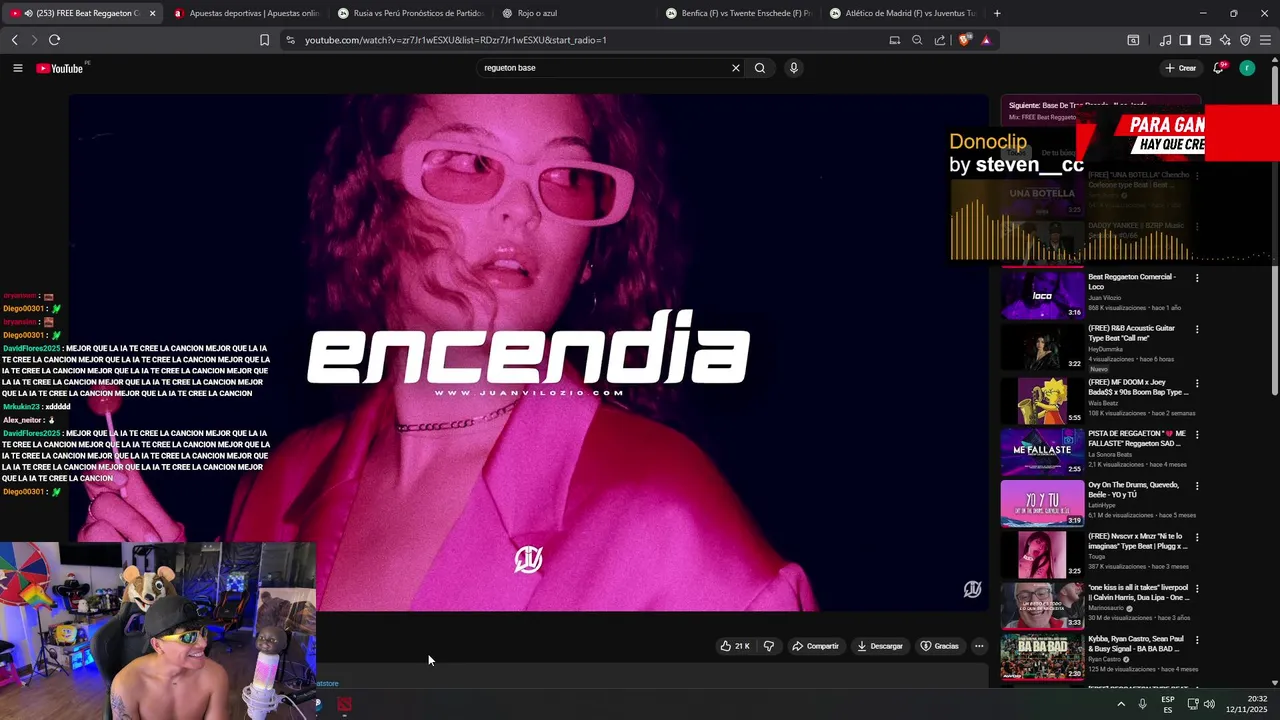Viewport: 1280px width, 720px height.
Task: Open options for 'one kiss is all it takes'
Action: [x=1197, y=589]
